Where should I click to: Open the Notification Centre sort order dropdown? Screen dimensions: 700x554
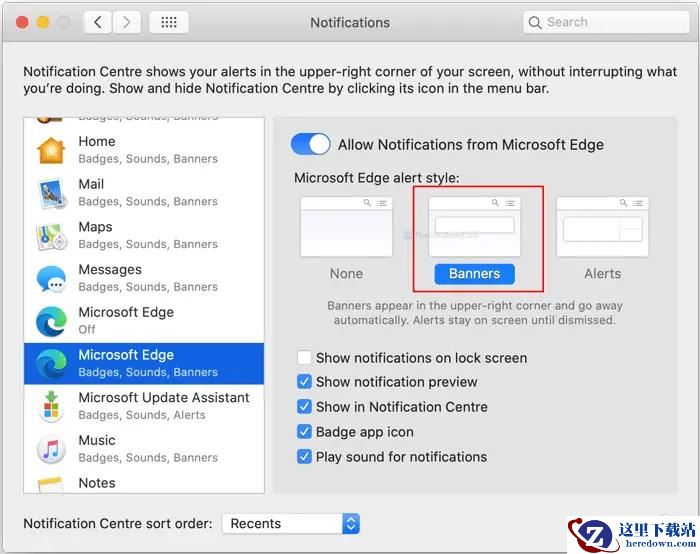[x=290, y=523]
